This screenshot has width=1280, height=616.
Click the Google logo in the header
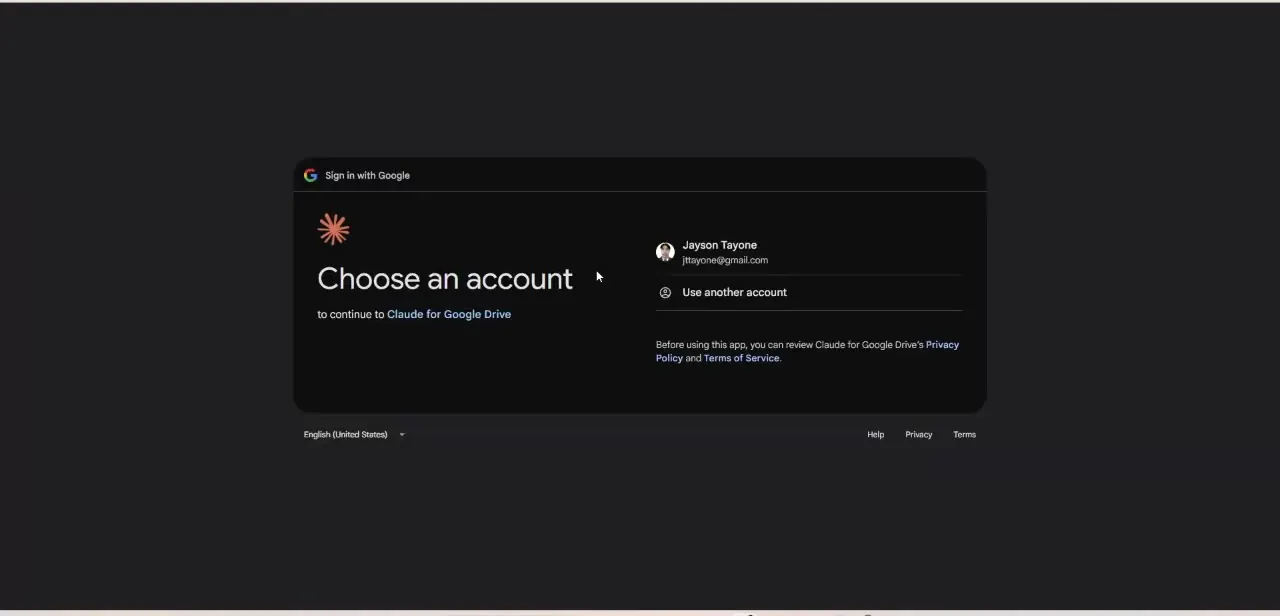coord(310,175)
